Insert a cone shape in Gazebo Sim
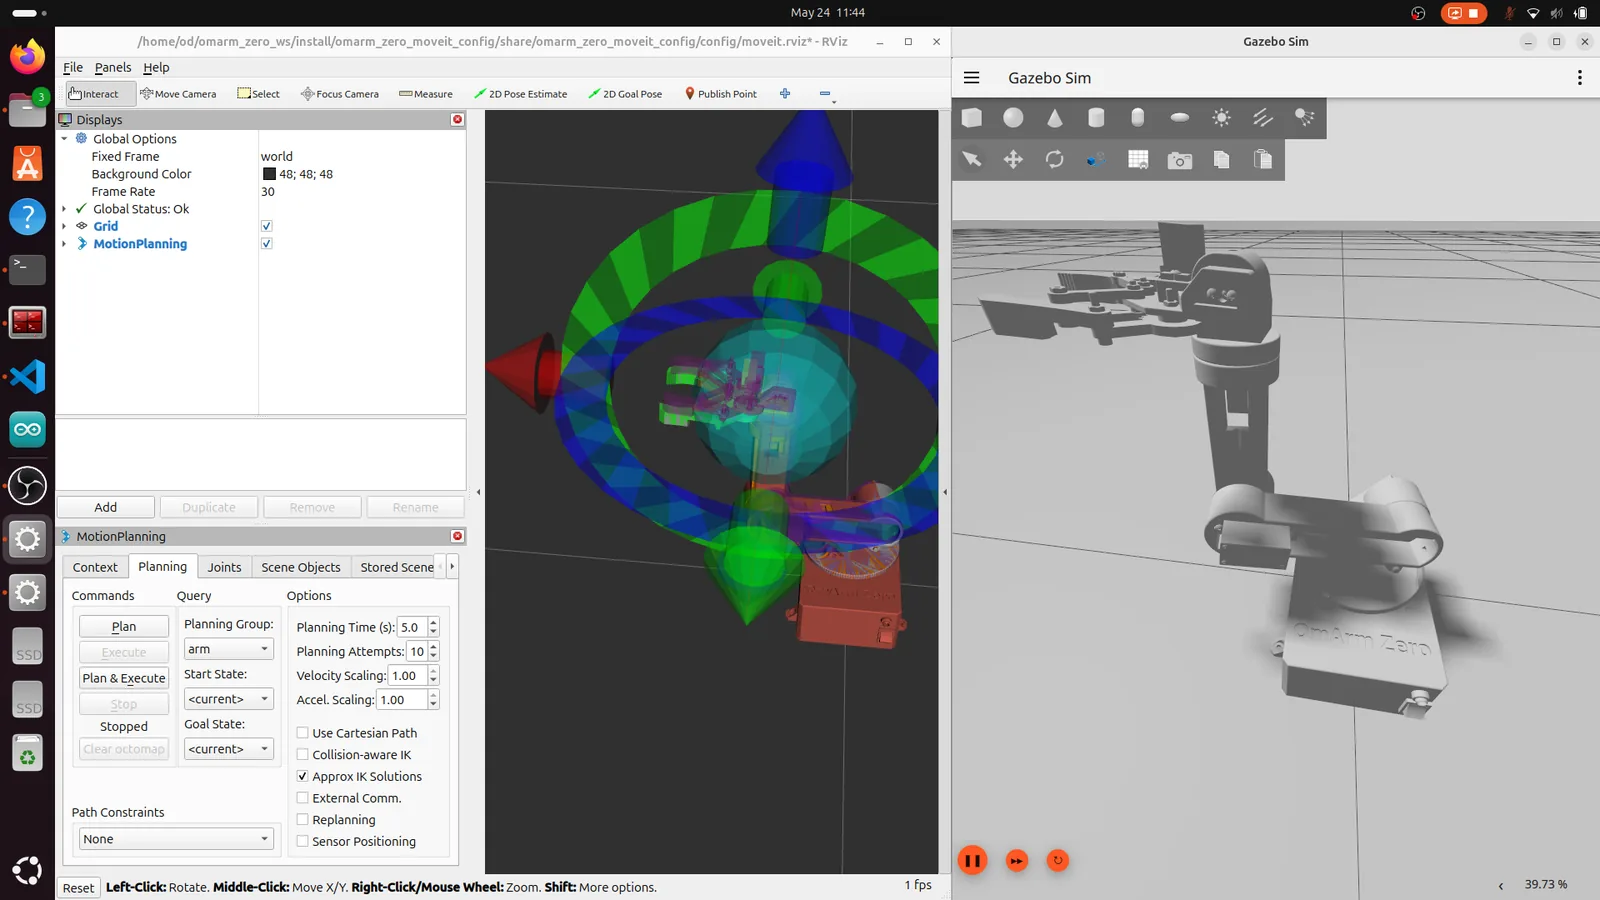Viewport: 1600px width, 900px height. (1055, 118)
